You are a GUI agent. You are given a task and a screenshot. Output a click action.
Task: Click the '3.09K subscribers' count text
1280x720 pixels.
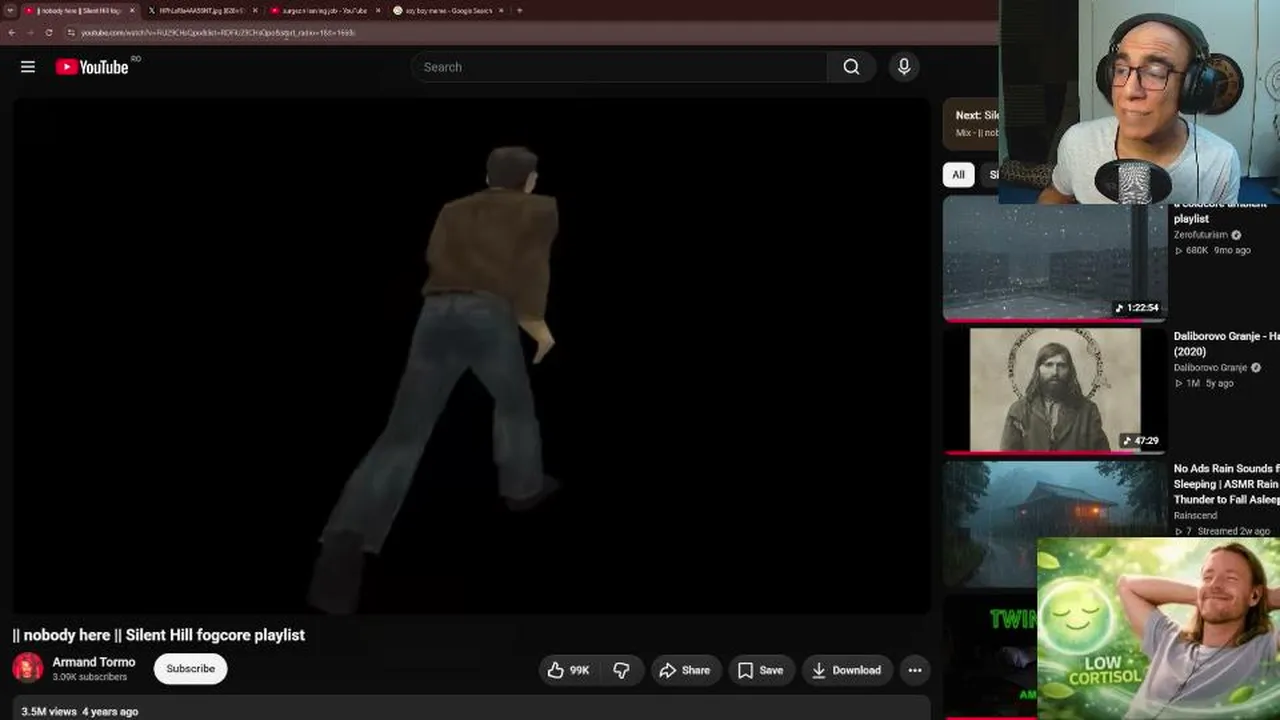[90, 677]
